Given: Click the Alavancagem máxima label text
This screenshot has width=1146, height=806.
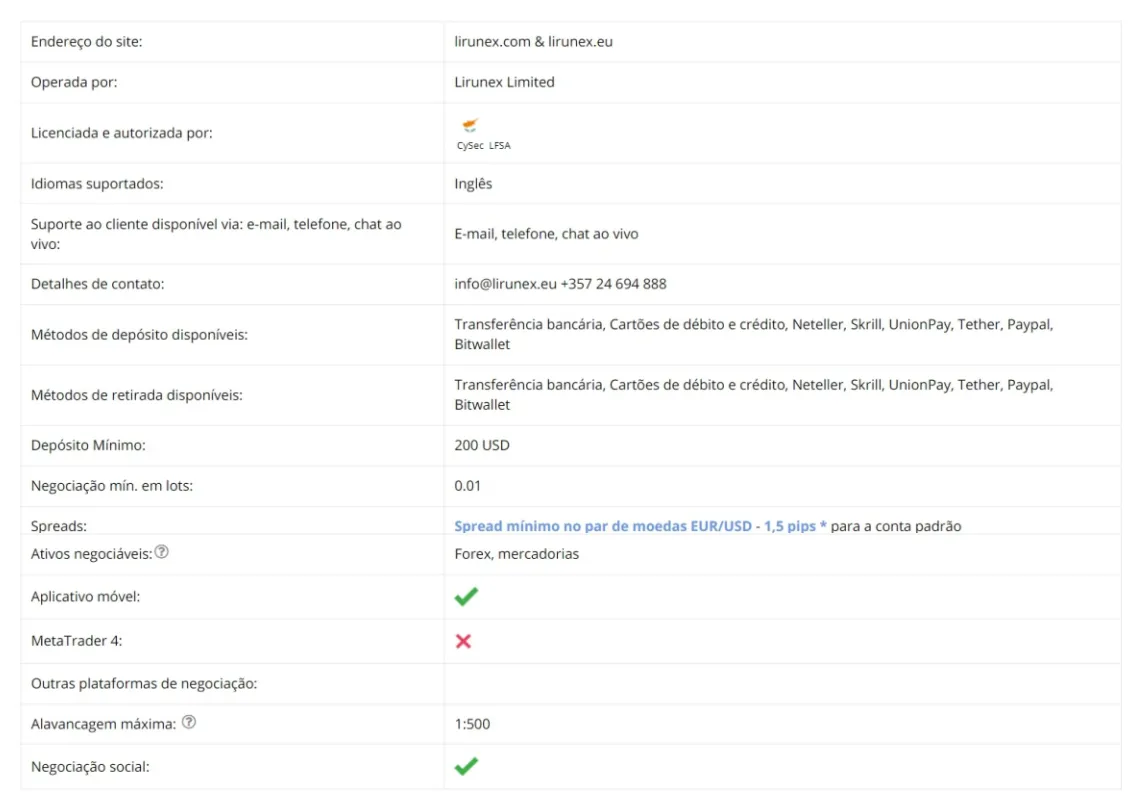Looking at the screenshot, I should click(103, 723).
